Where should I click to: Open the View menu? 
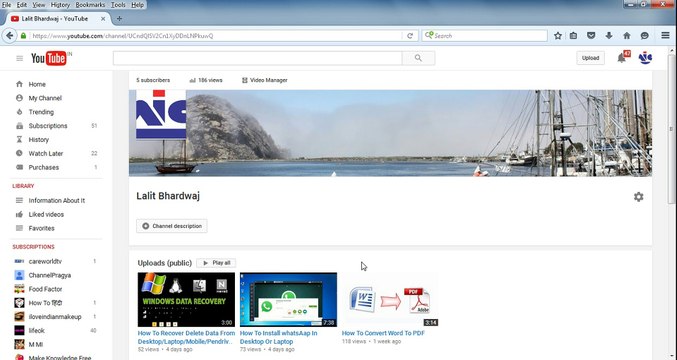click(x=39, y=5)
